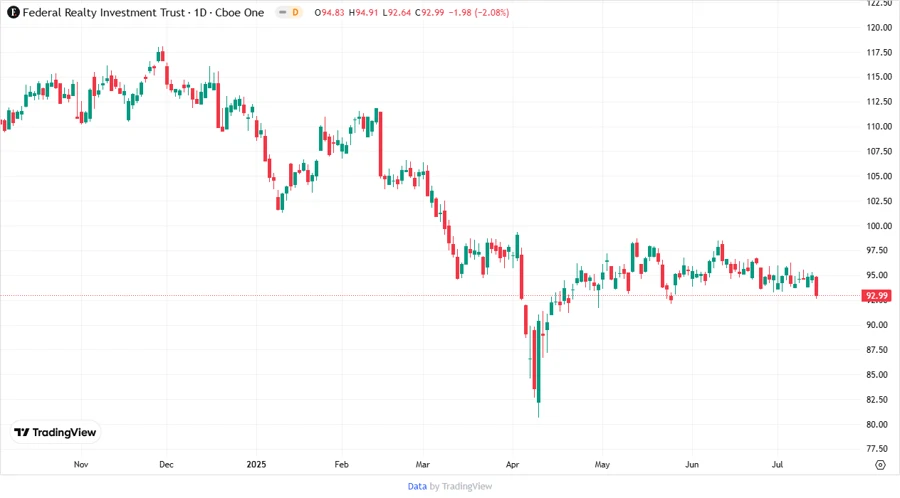Click the close value C92.99 in legend
The height and width of the screenshot is (498, 900).
point(430,13)
